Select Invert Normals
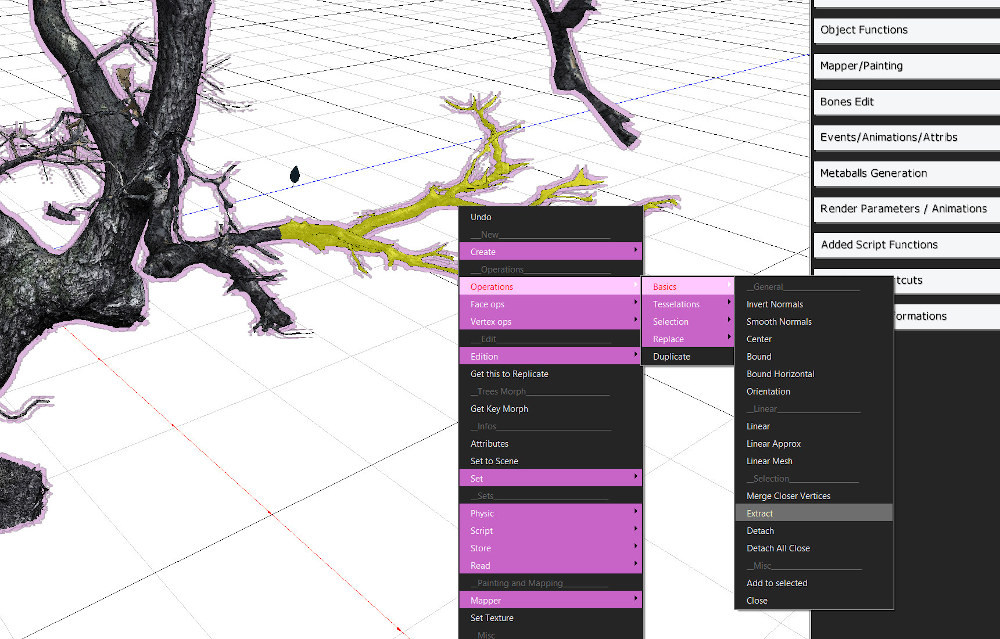The height and width of the screenshot is (639, 1000). pyautogui.click(x=814, y=304)
